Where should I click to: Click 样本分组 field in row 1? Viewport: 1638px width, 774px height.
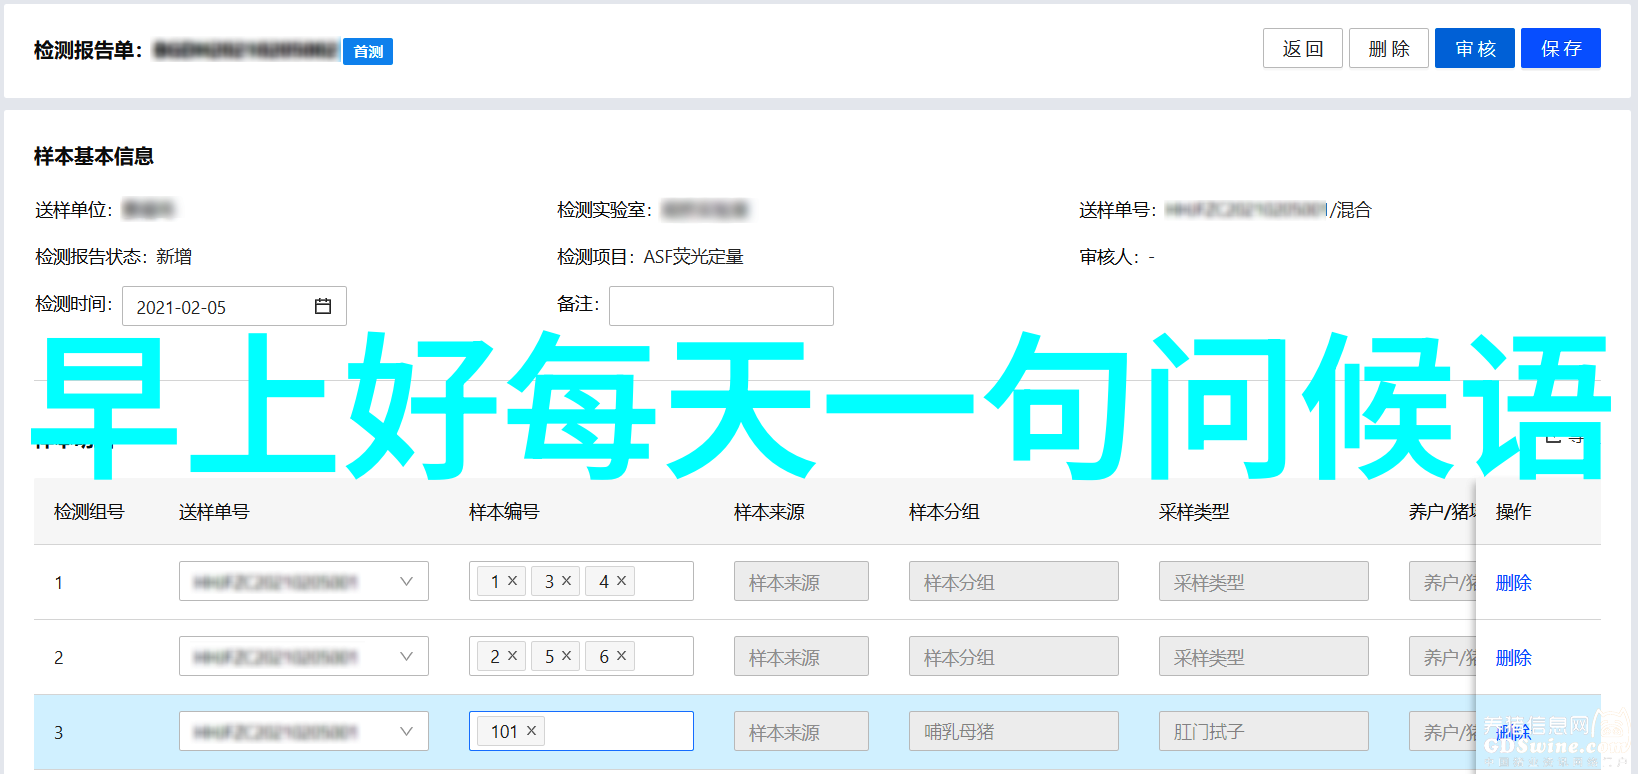[1014, 581]
